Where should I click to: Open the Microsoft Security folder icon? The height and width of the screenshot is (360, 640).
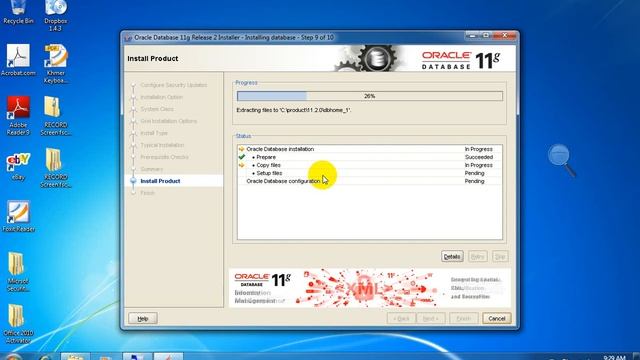click(x=18, y=272)
